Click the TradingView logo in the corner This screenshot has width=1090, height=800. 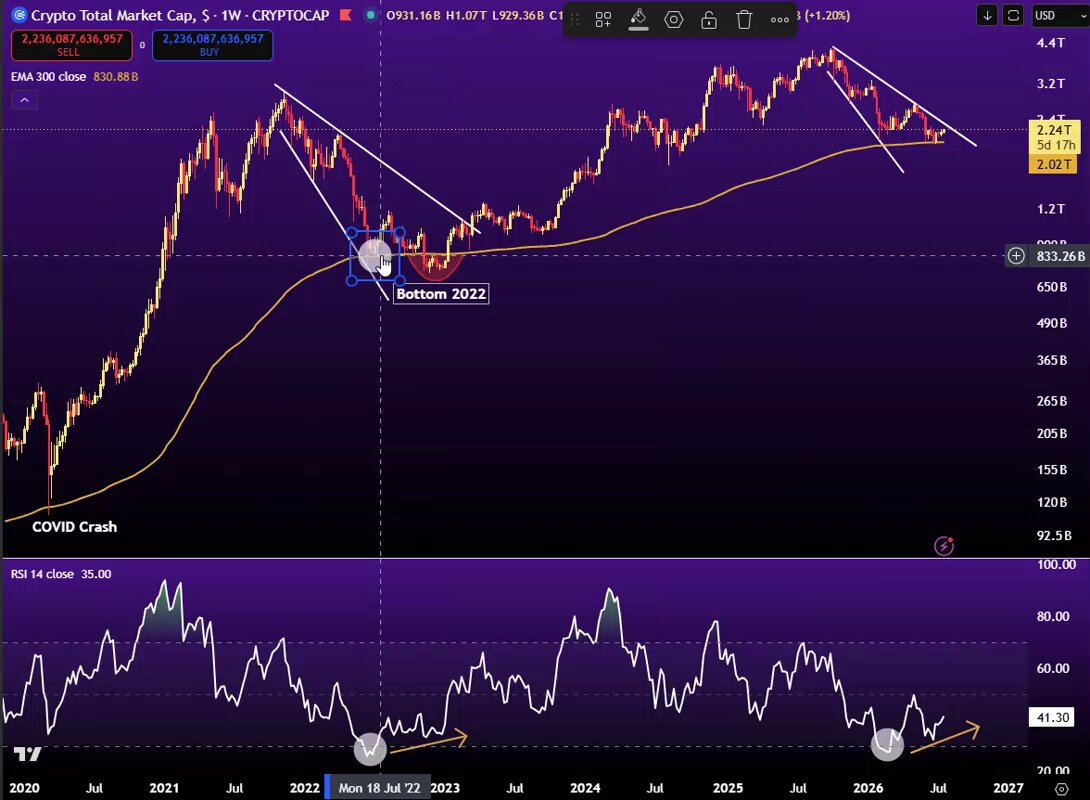[x=28, y=753]
